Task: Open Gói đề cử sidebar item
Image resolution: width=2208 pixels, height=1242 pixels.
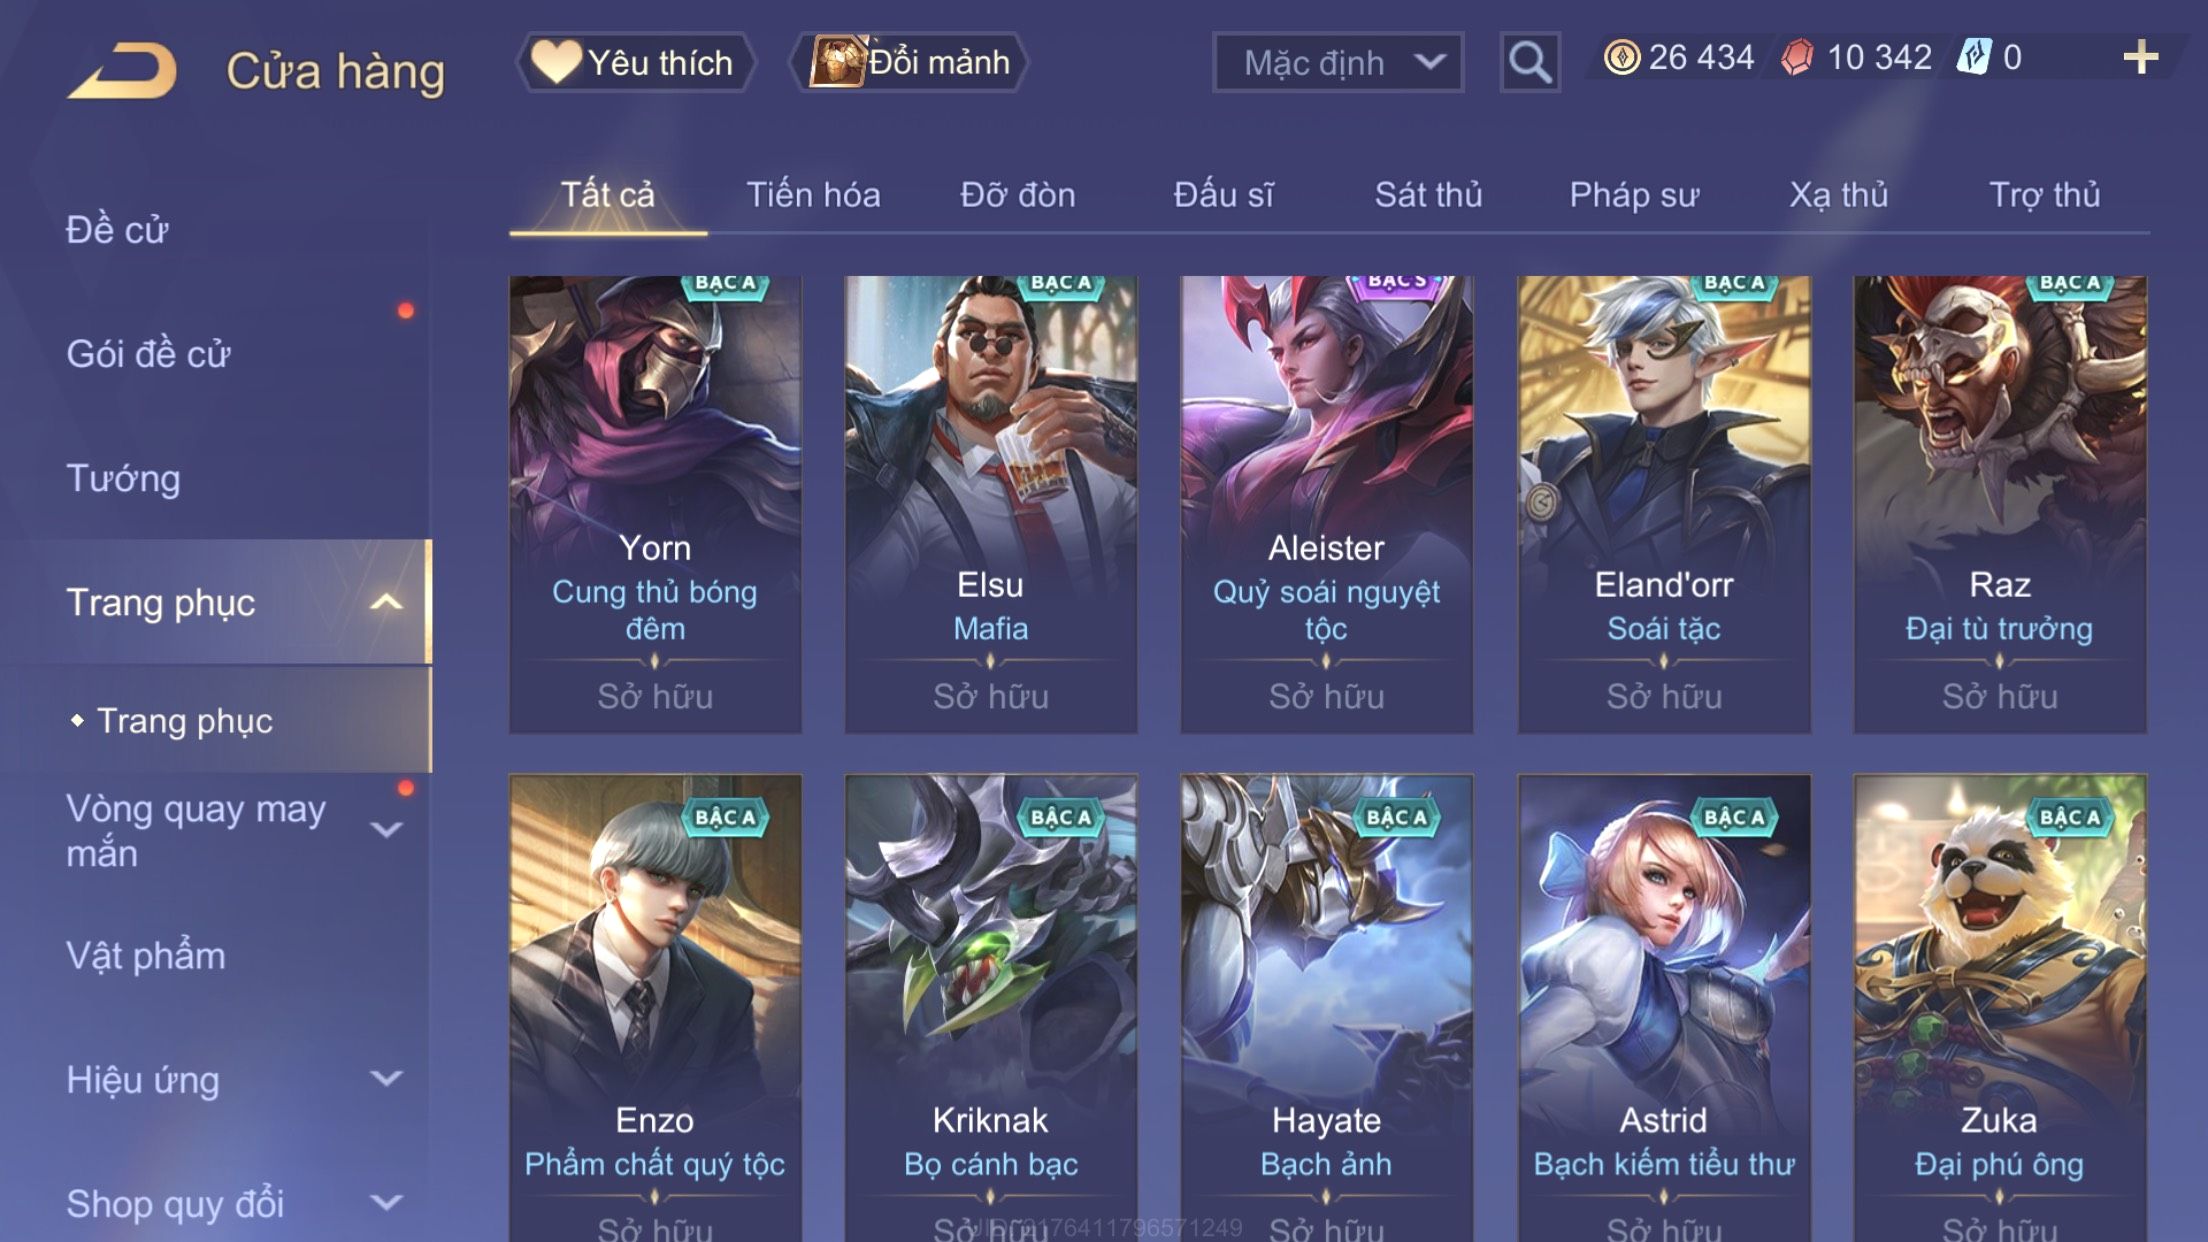Action: coord(148,354)
